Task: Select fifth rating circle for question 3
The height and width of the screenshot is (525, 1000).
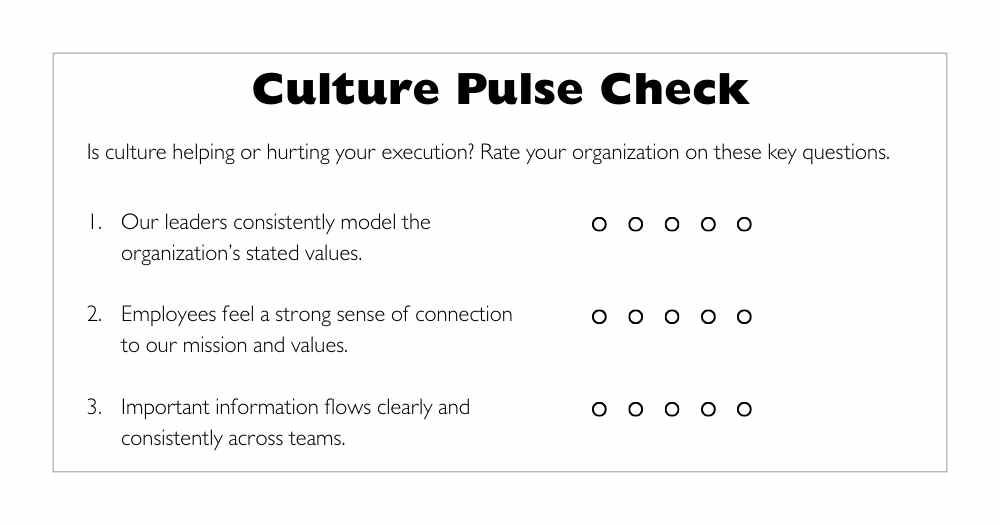Action: pyautogui.click(x=744, y=409)
